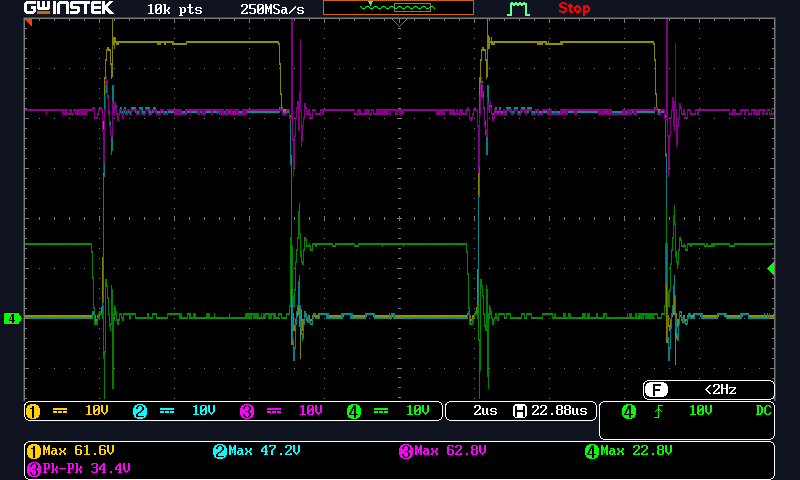800x480 pixels.
Task: Click the channel 3 Pk-Pk 34.4V measurement
Action: click(x=79, y=469)
